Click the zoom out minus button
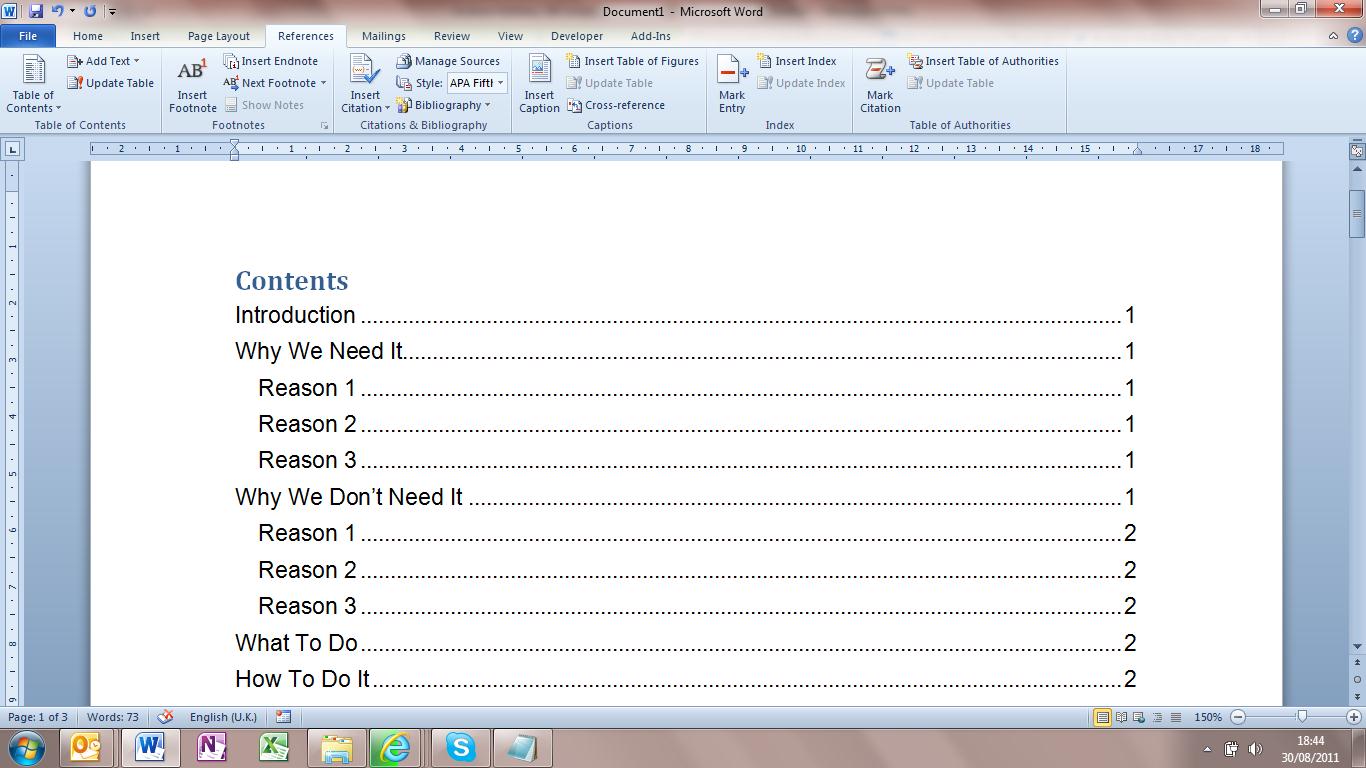 (1238, 717)
